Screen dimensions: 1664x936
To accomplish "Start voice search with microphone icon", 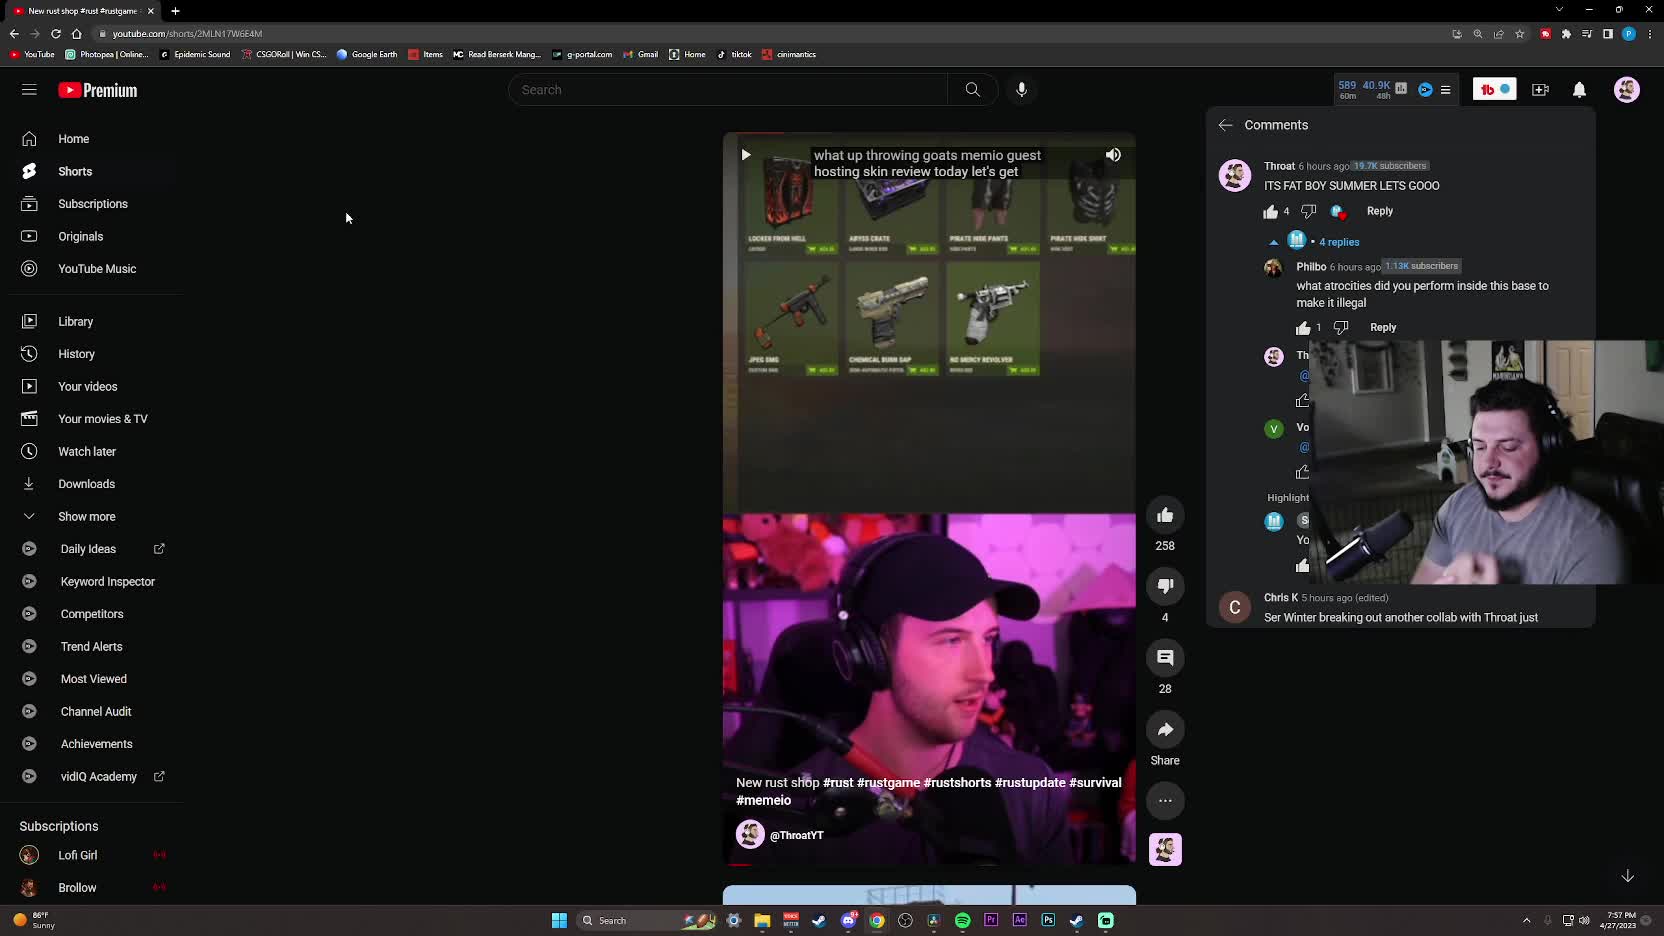I will (x=1021, y=90).
